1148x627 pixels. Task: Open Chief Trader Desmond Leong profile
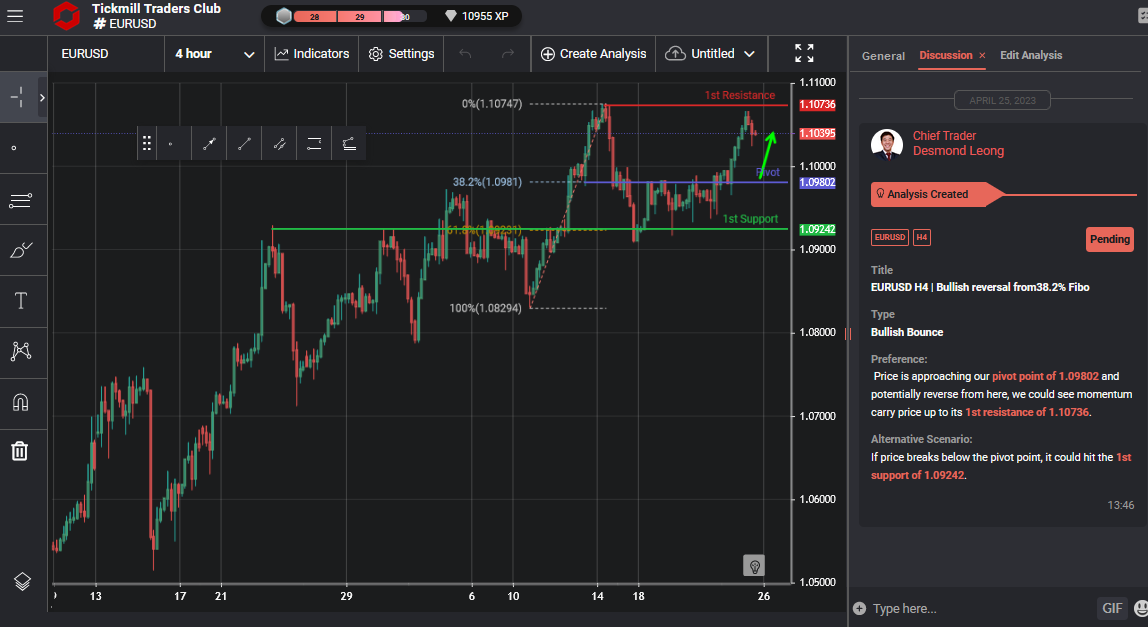pos(958,144)
